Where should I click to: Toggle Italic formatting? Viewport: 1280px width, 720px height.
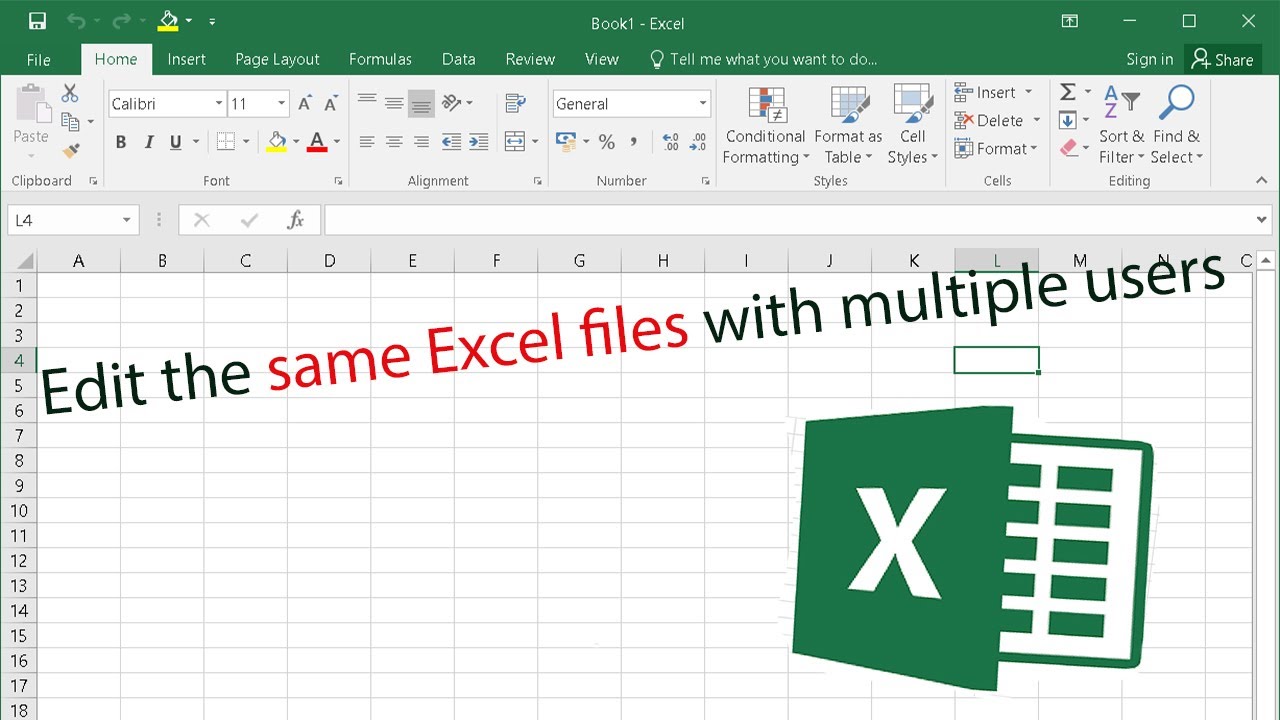149,142
